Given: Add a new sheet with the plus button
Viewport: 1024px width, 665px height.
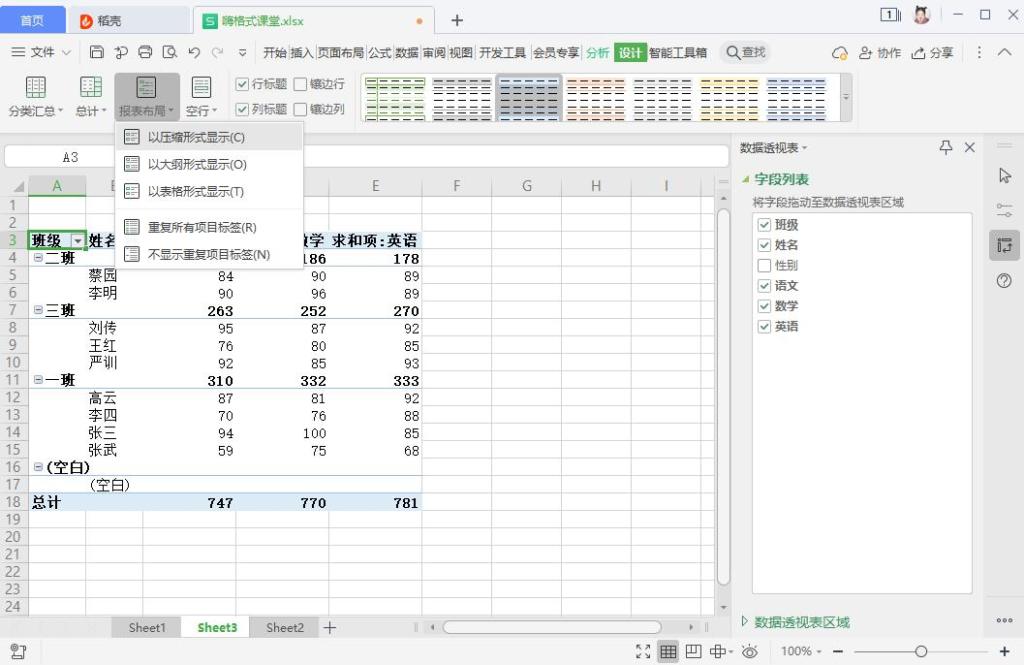Looking at the screenshot, I should (x=330, y=627).
